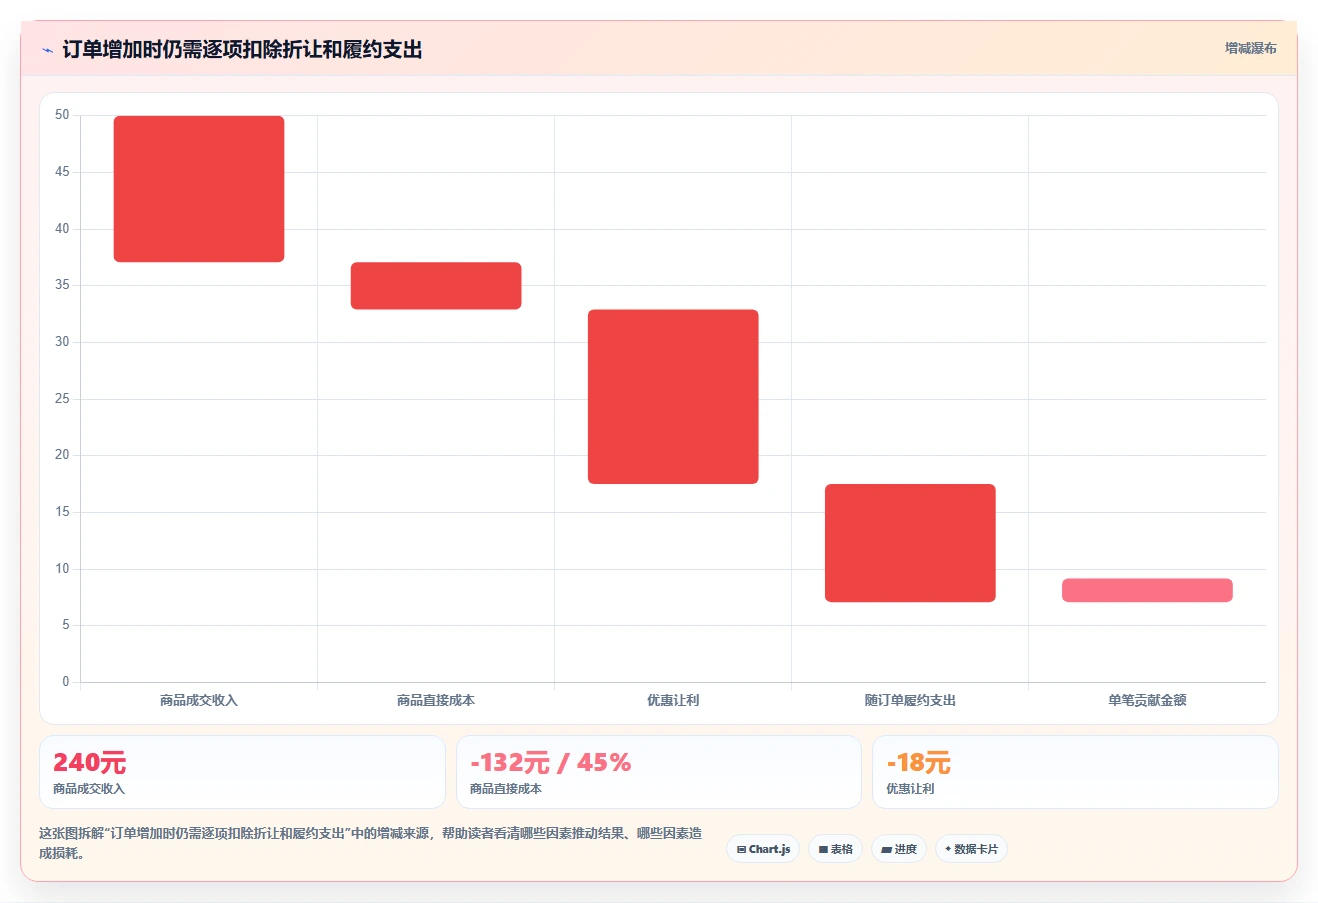Select the 优惠让利 bar in chart

(673, 397)
